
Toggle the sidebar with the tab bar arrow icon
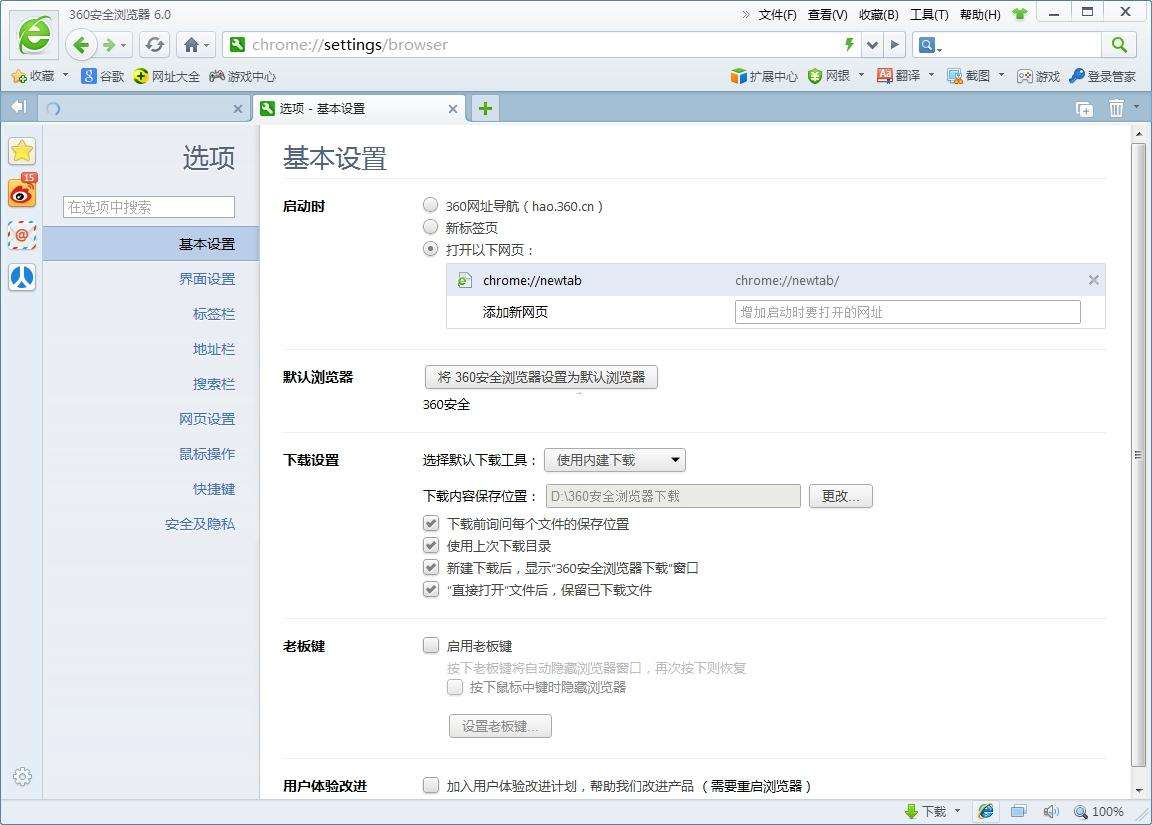point(18,107)
